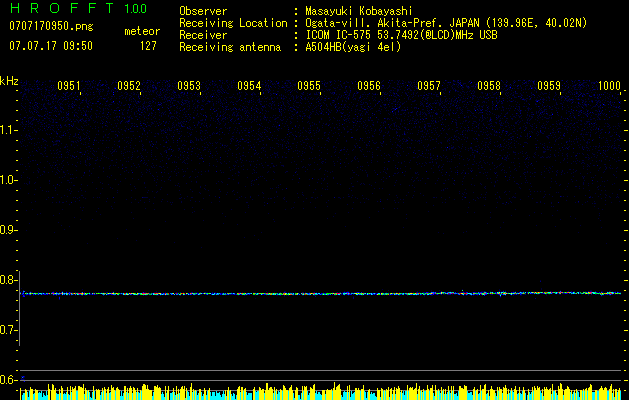
Task: Click the meteor count 127
Action: tap(148, 46)
